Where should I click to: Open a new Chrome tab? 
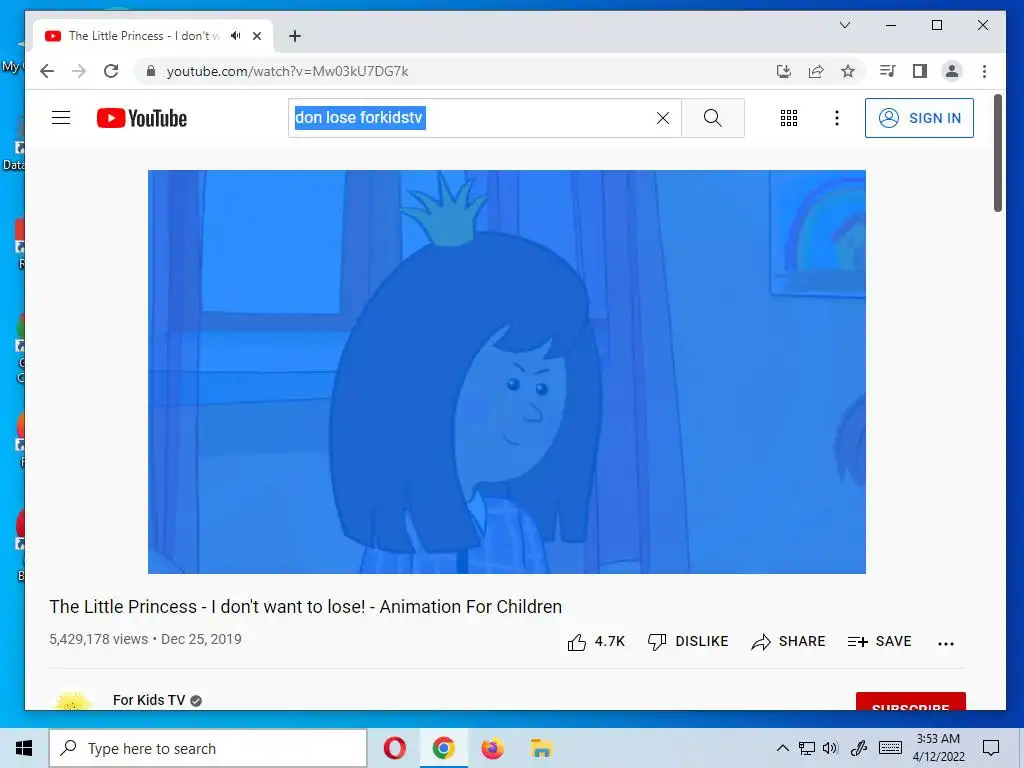[x=295, y=36]
